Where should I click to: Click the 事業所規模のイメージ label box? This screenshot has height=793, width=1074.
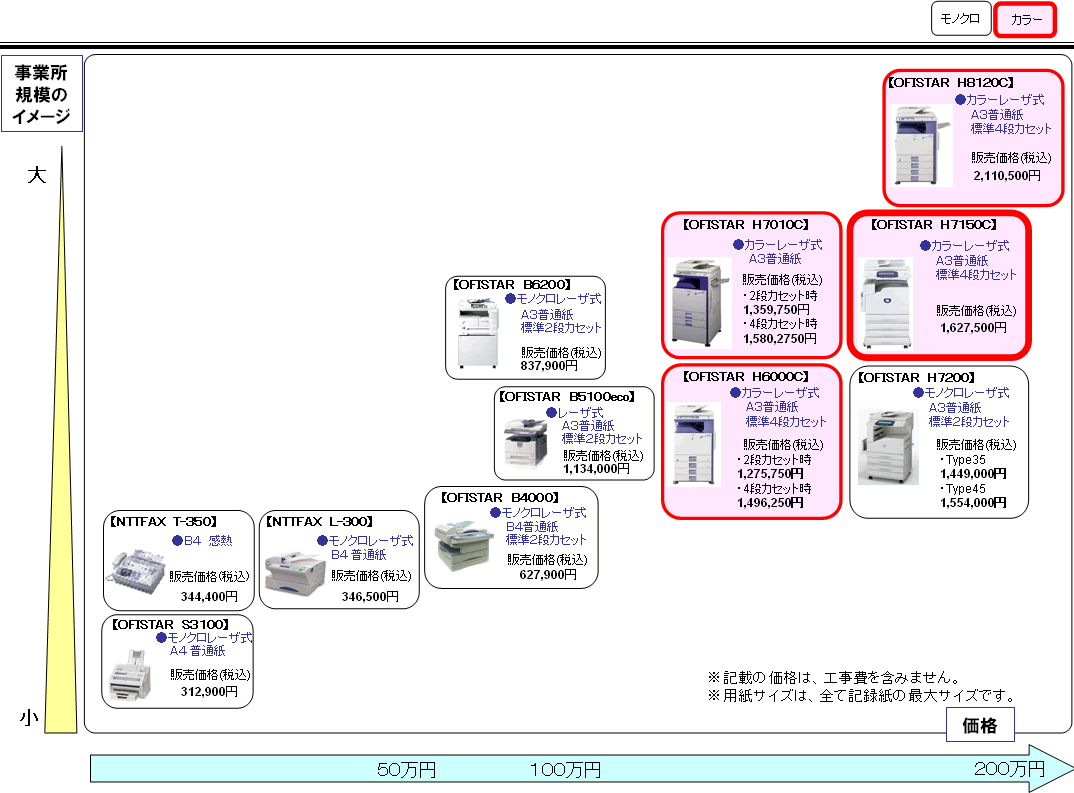coord(42,94)
